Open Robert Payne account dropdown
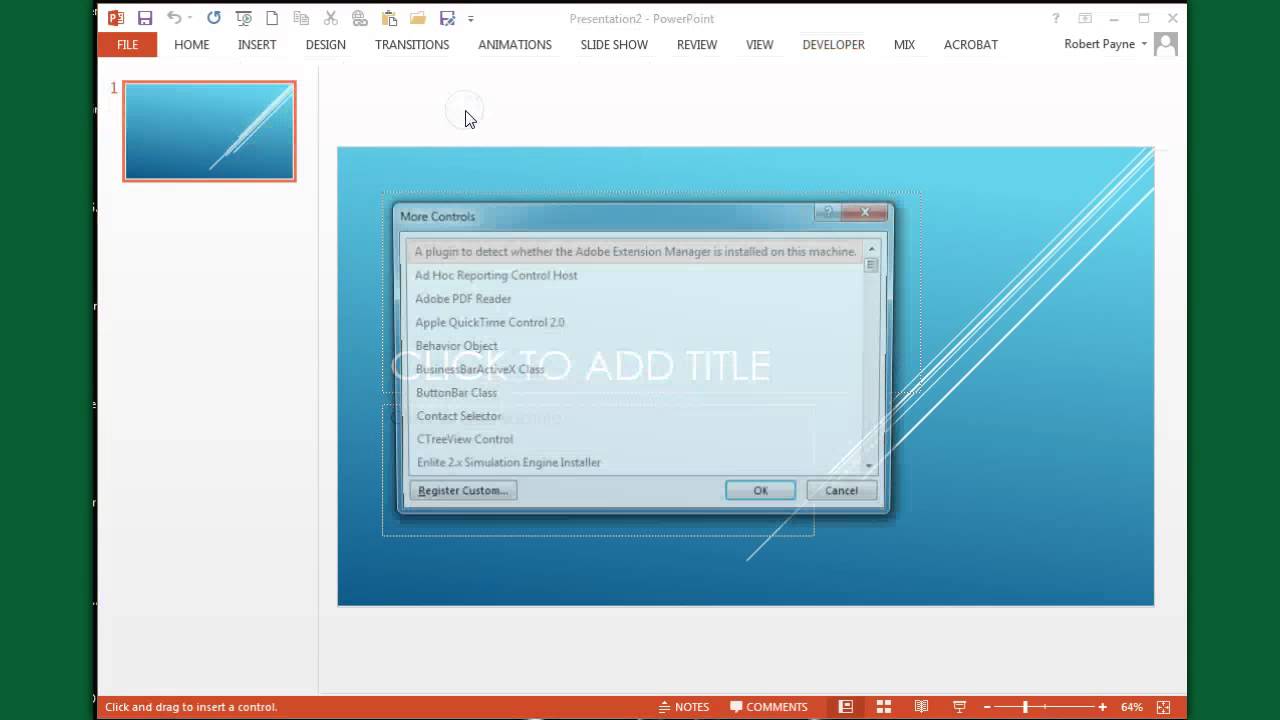This screenshot has width=1280, height=720. [1105, 44]
